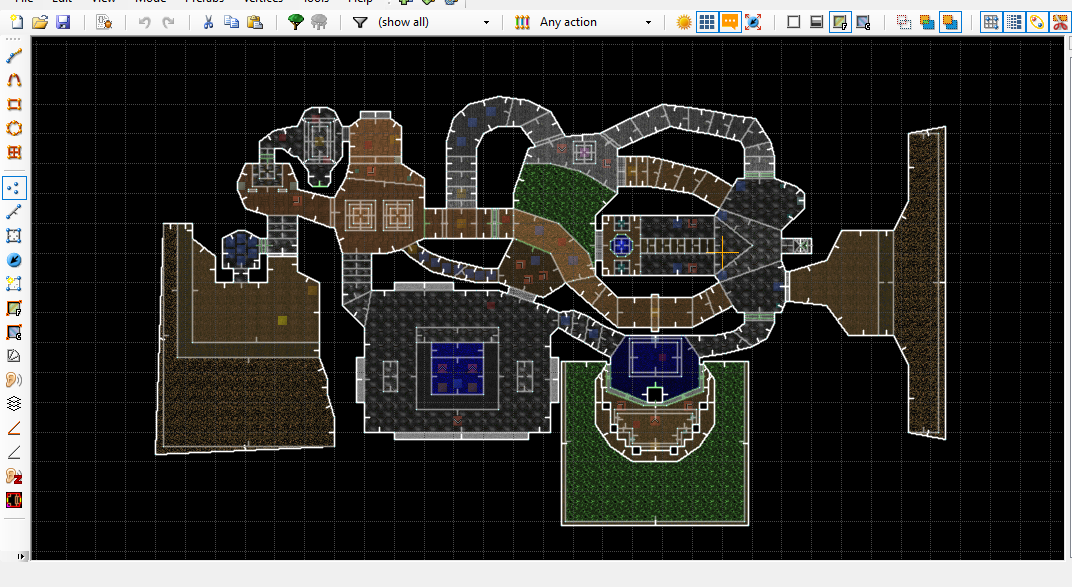Click the red film-strip icon in sidebar
Image resolution: width=1072 pixels, height=587 pixels.
click(14, 500)
